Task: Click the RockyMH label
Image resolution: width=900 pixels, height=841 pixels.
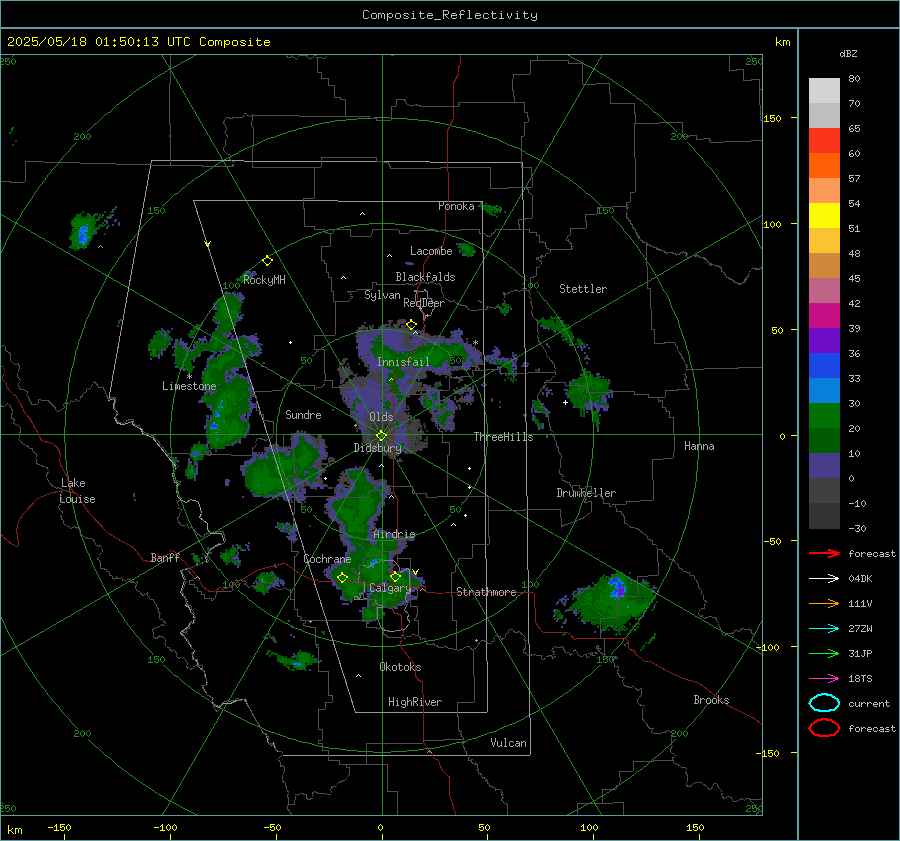Action: [x=264, y=280]
